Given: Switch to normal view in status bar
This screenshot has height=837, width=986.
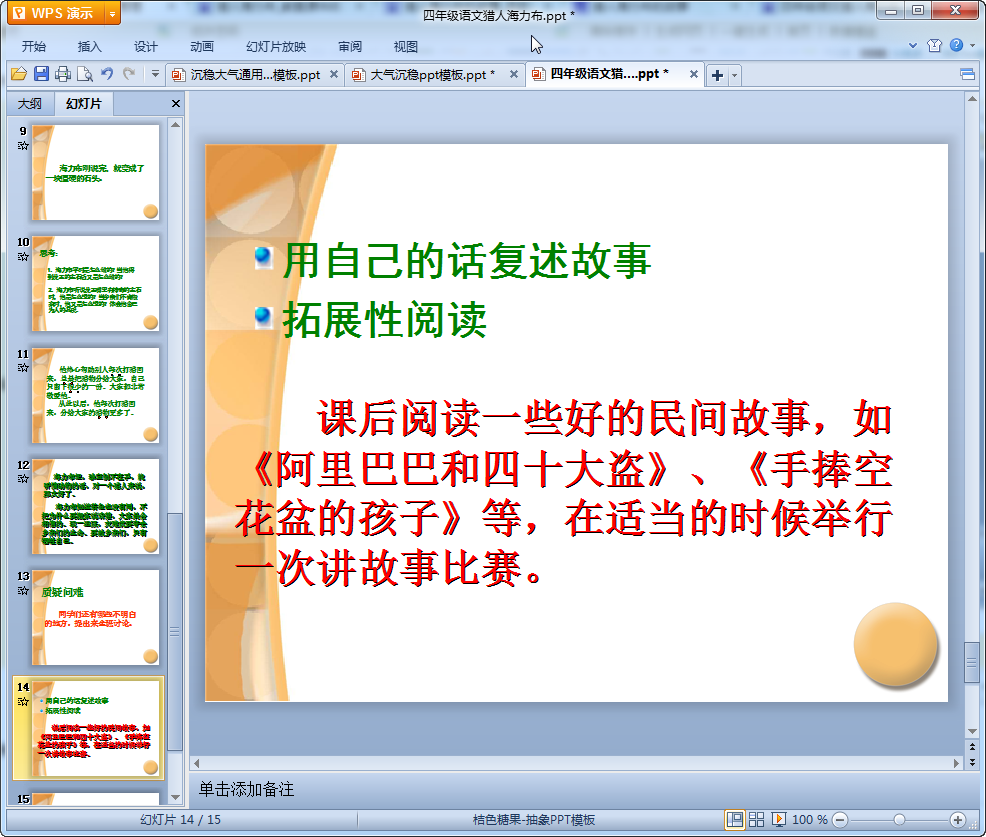Looking at the screenshot, I should click(734, 819).
